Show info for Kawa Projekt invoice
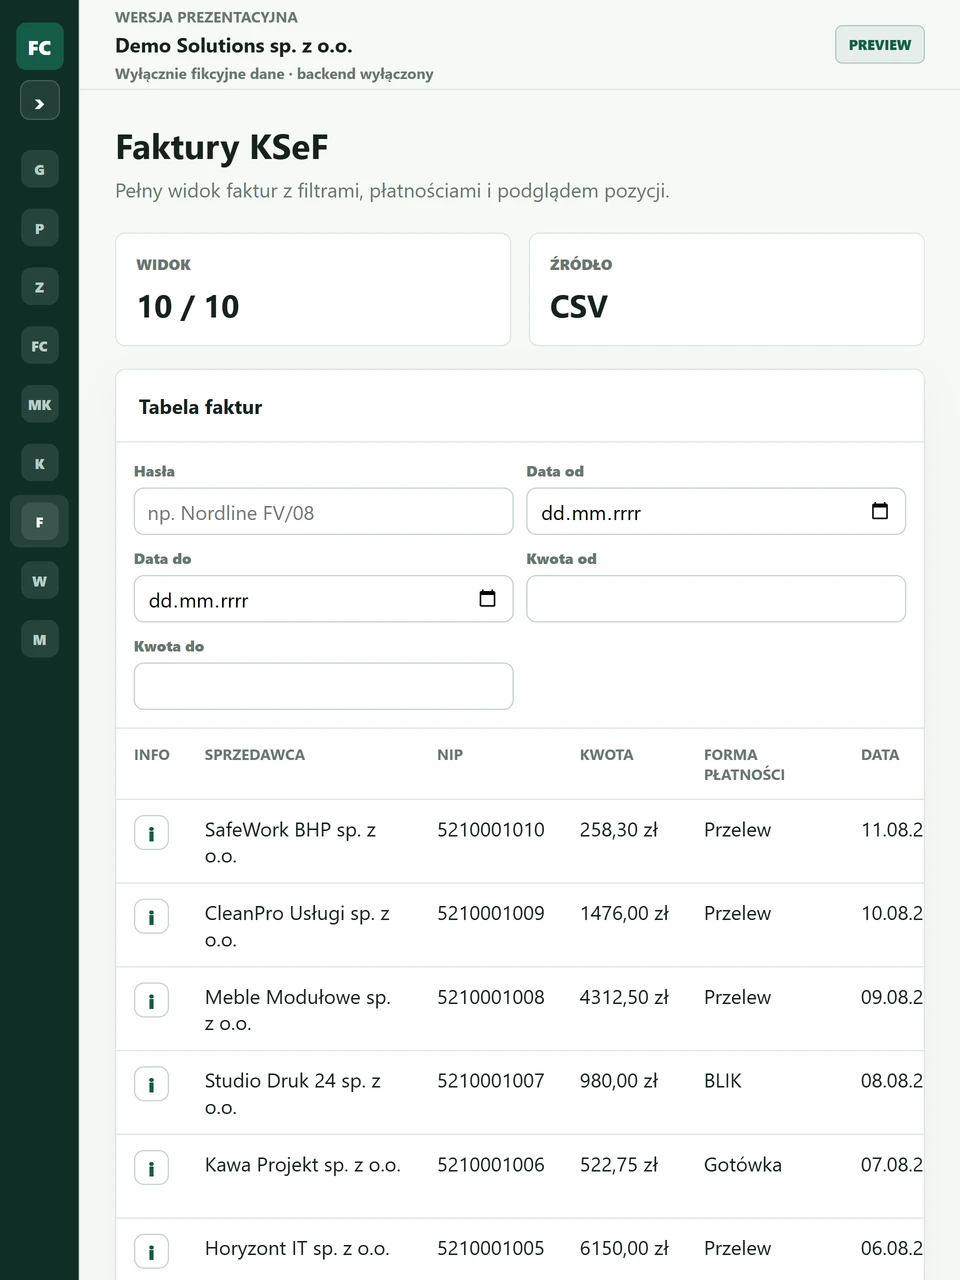Viewport: 960px width, 1280px height. tap(151, 1168)
